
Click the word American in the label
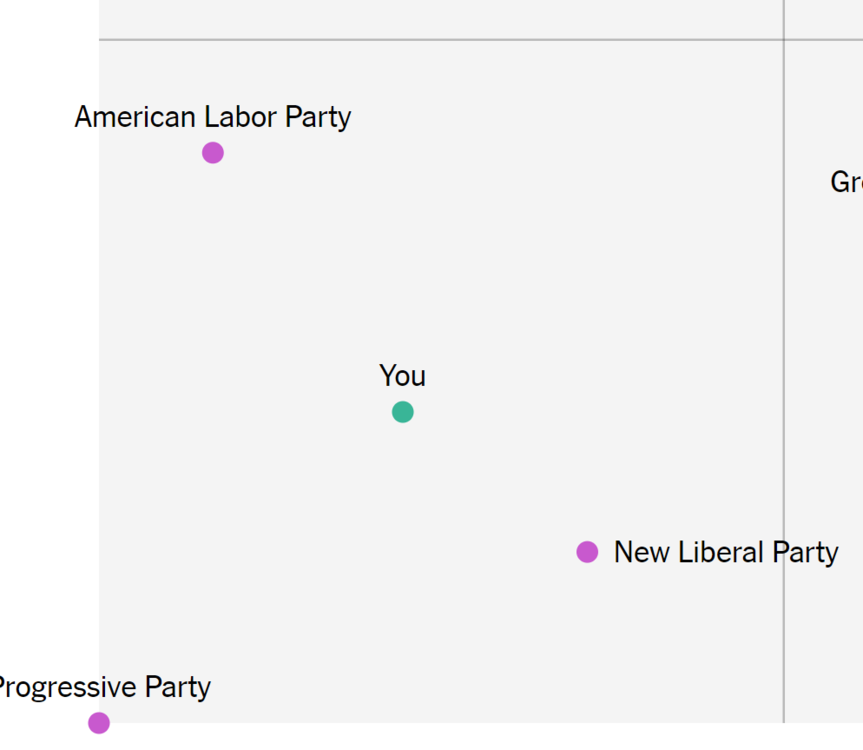coord(135,117)
